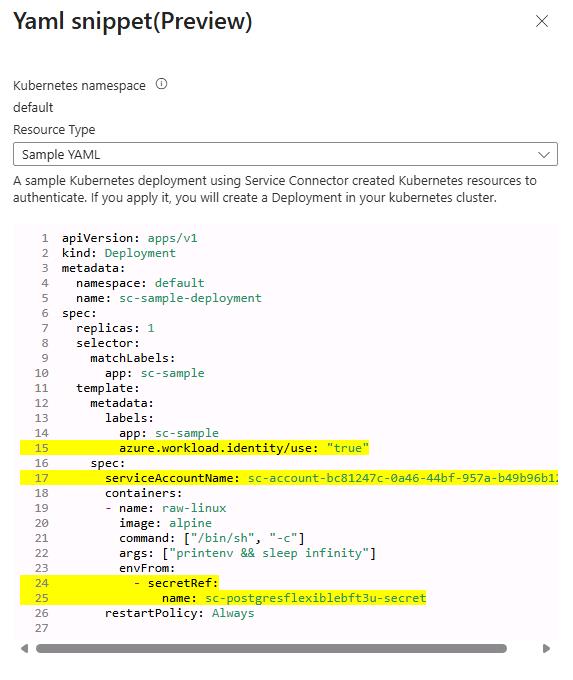Click the 'kind: Deployment' line
The height and width of the screenshot is (680, 573).
pos(119,253)
